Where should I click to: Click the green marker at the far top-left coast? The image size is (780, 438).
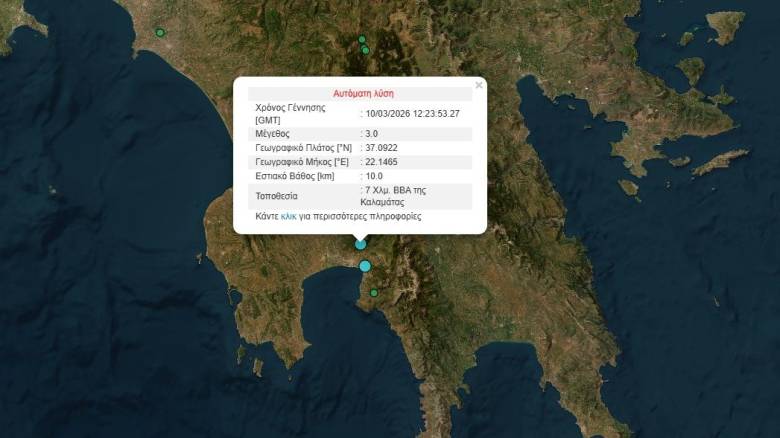pos(159,32)
